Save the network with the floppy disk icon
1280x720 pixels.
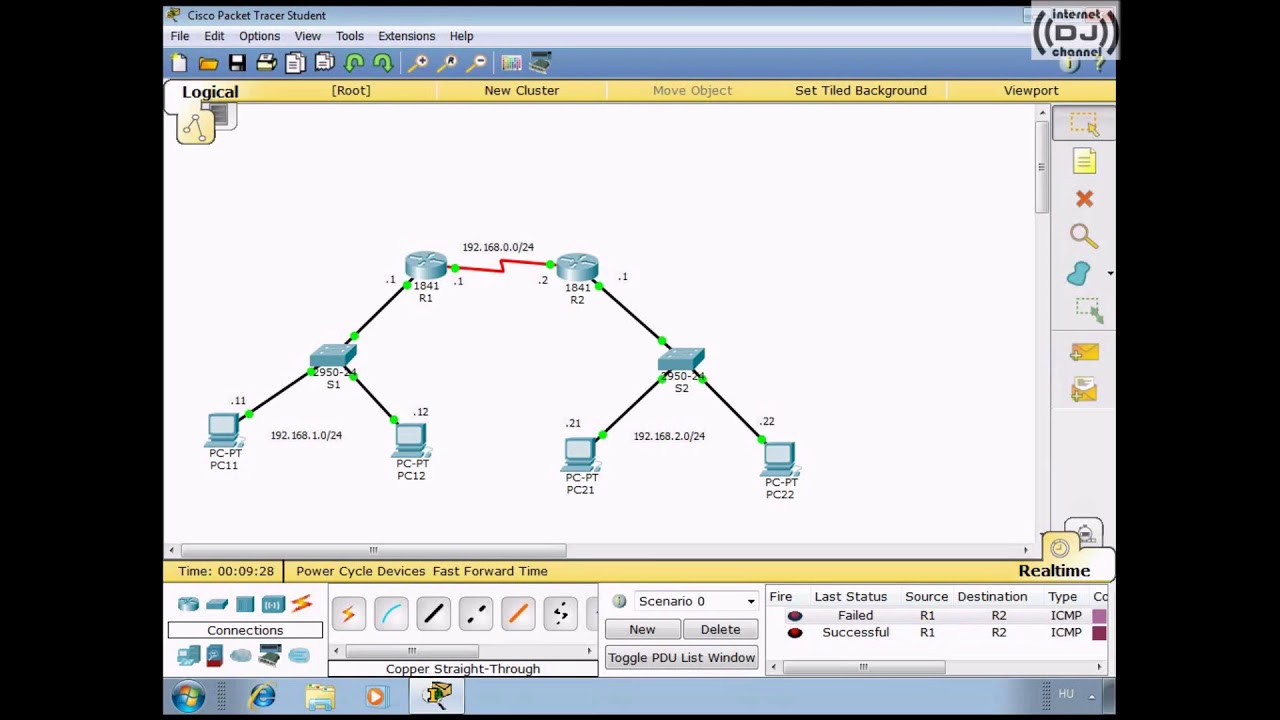[x=237, y=63]
